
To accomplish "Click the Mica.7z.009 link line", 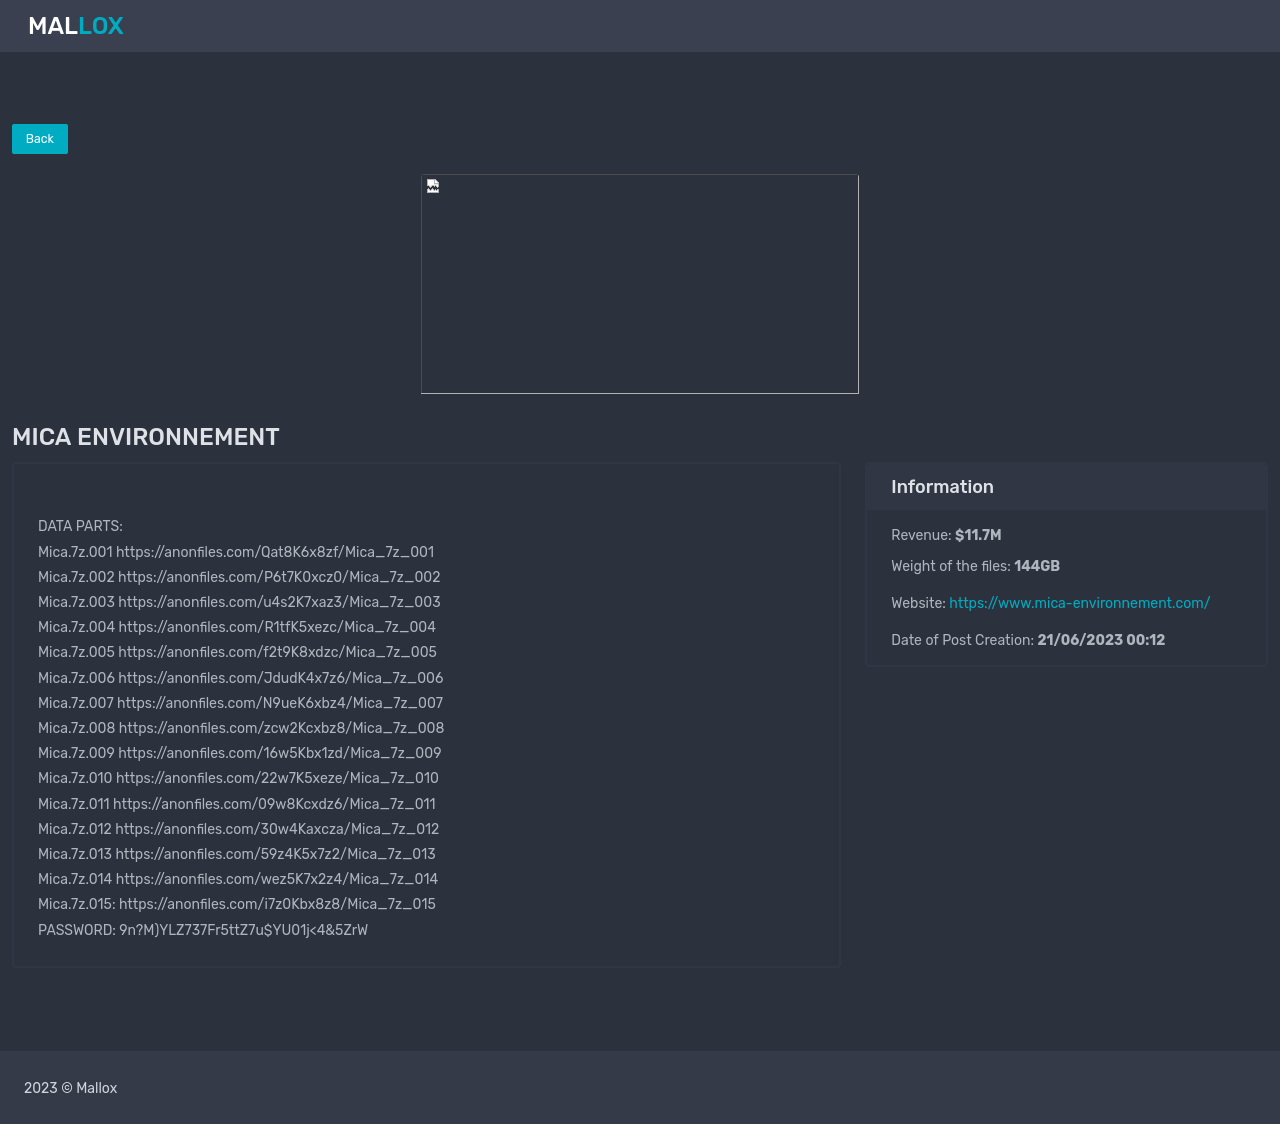I will tap(240, 753).
